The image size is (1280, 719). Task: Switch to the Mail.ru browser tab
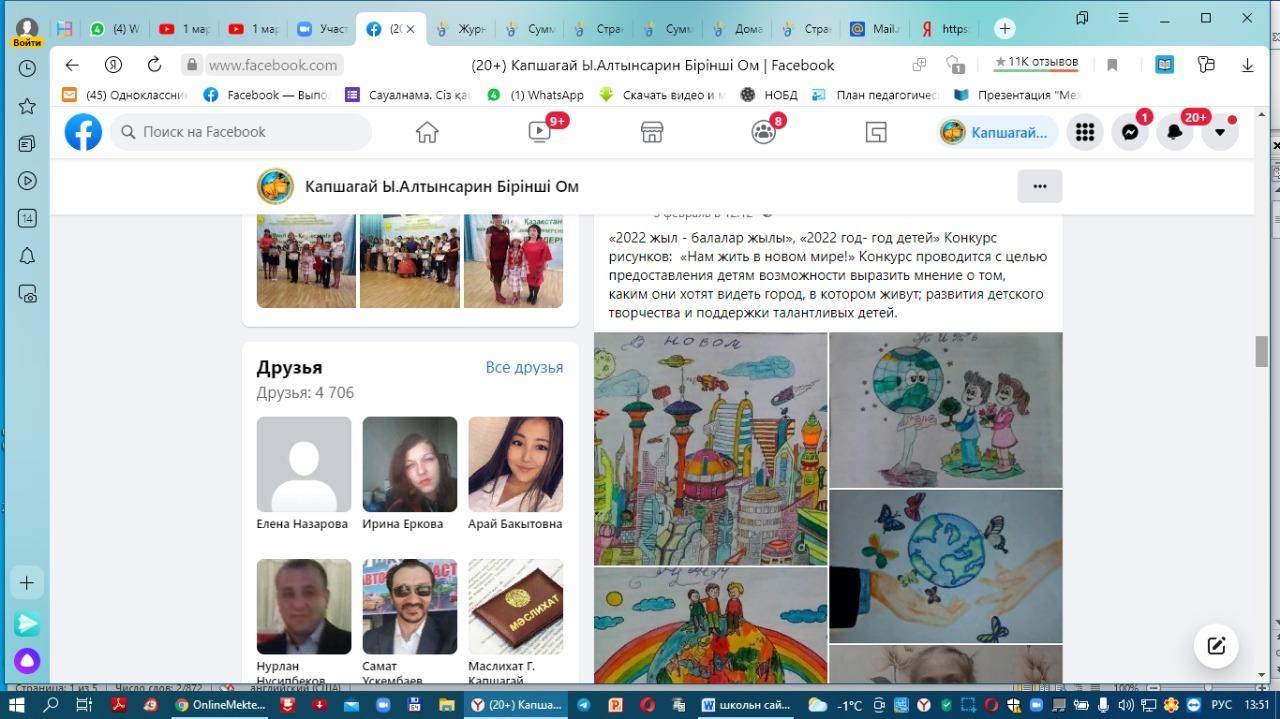[874, 29]
